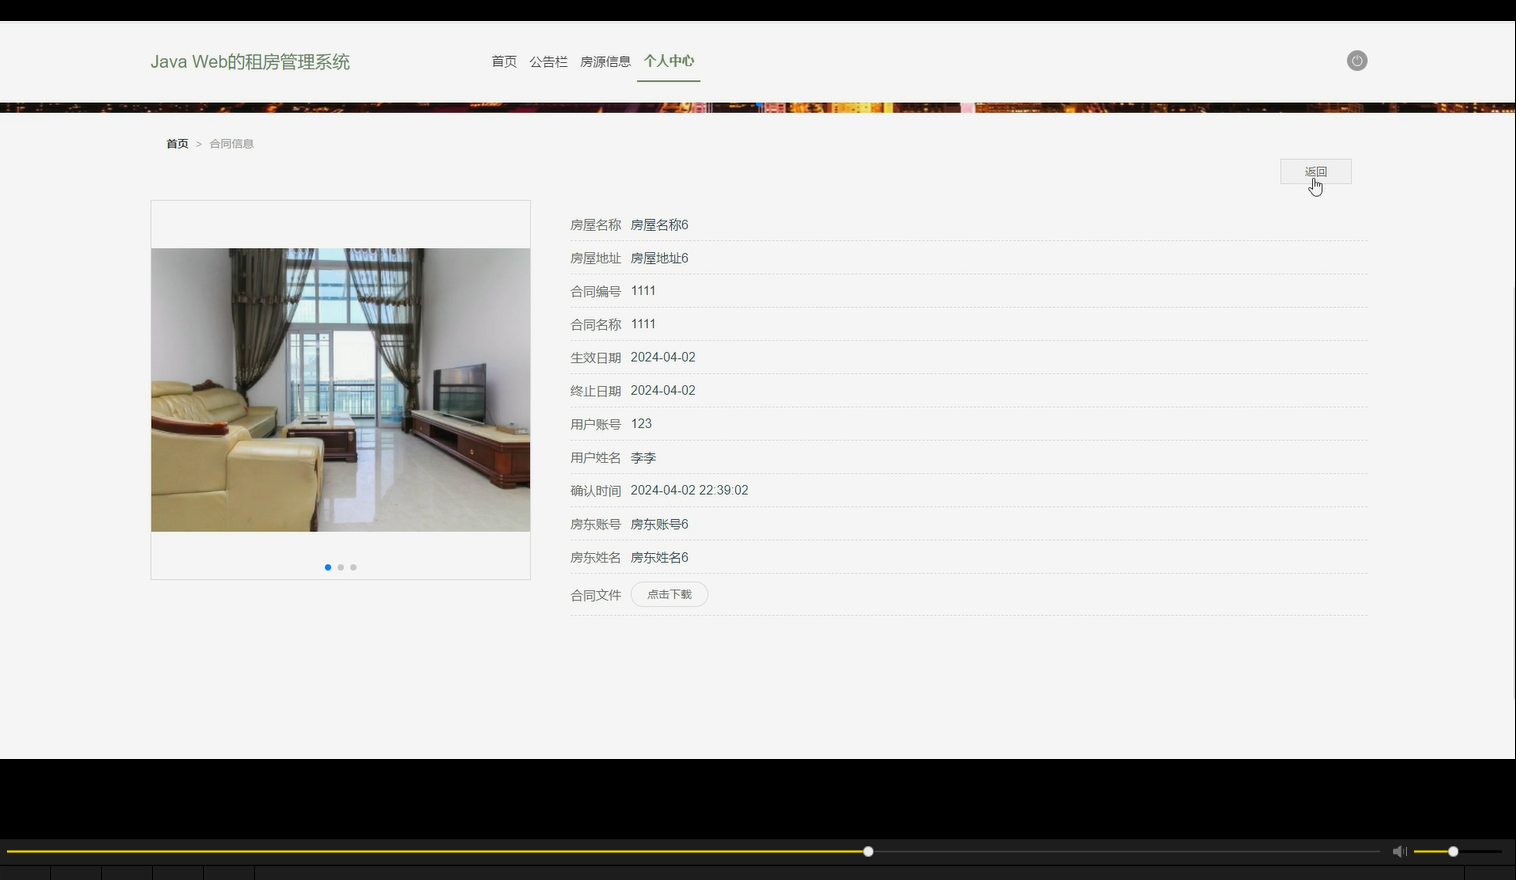This screenshot has height=880, width=1516.
Task: Open the 公告栏 navigation item
Action: 547,61
